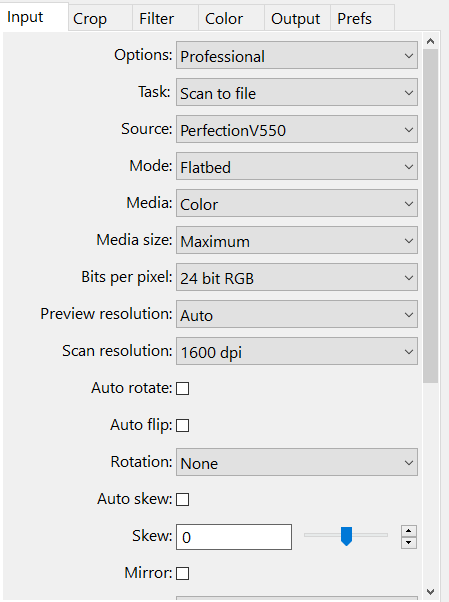Increase Skew with the up stepper arrow
This screenshot has width=449, height=602.
409,531
